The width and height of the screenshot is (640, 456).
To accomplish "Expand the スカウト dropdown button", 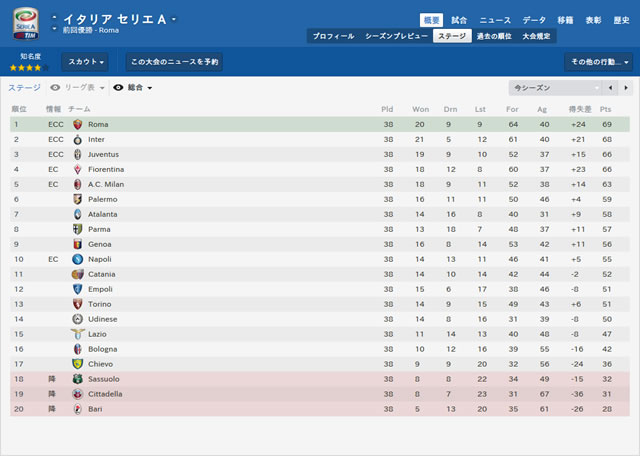I will pyautogui.click(x=85, y=62).
